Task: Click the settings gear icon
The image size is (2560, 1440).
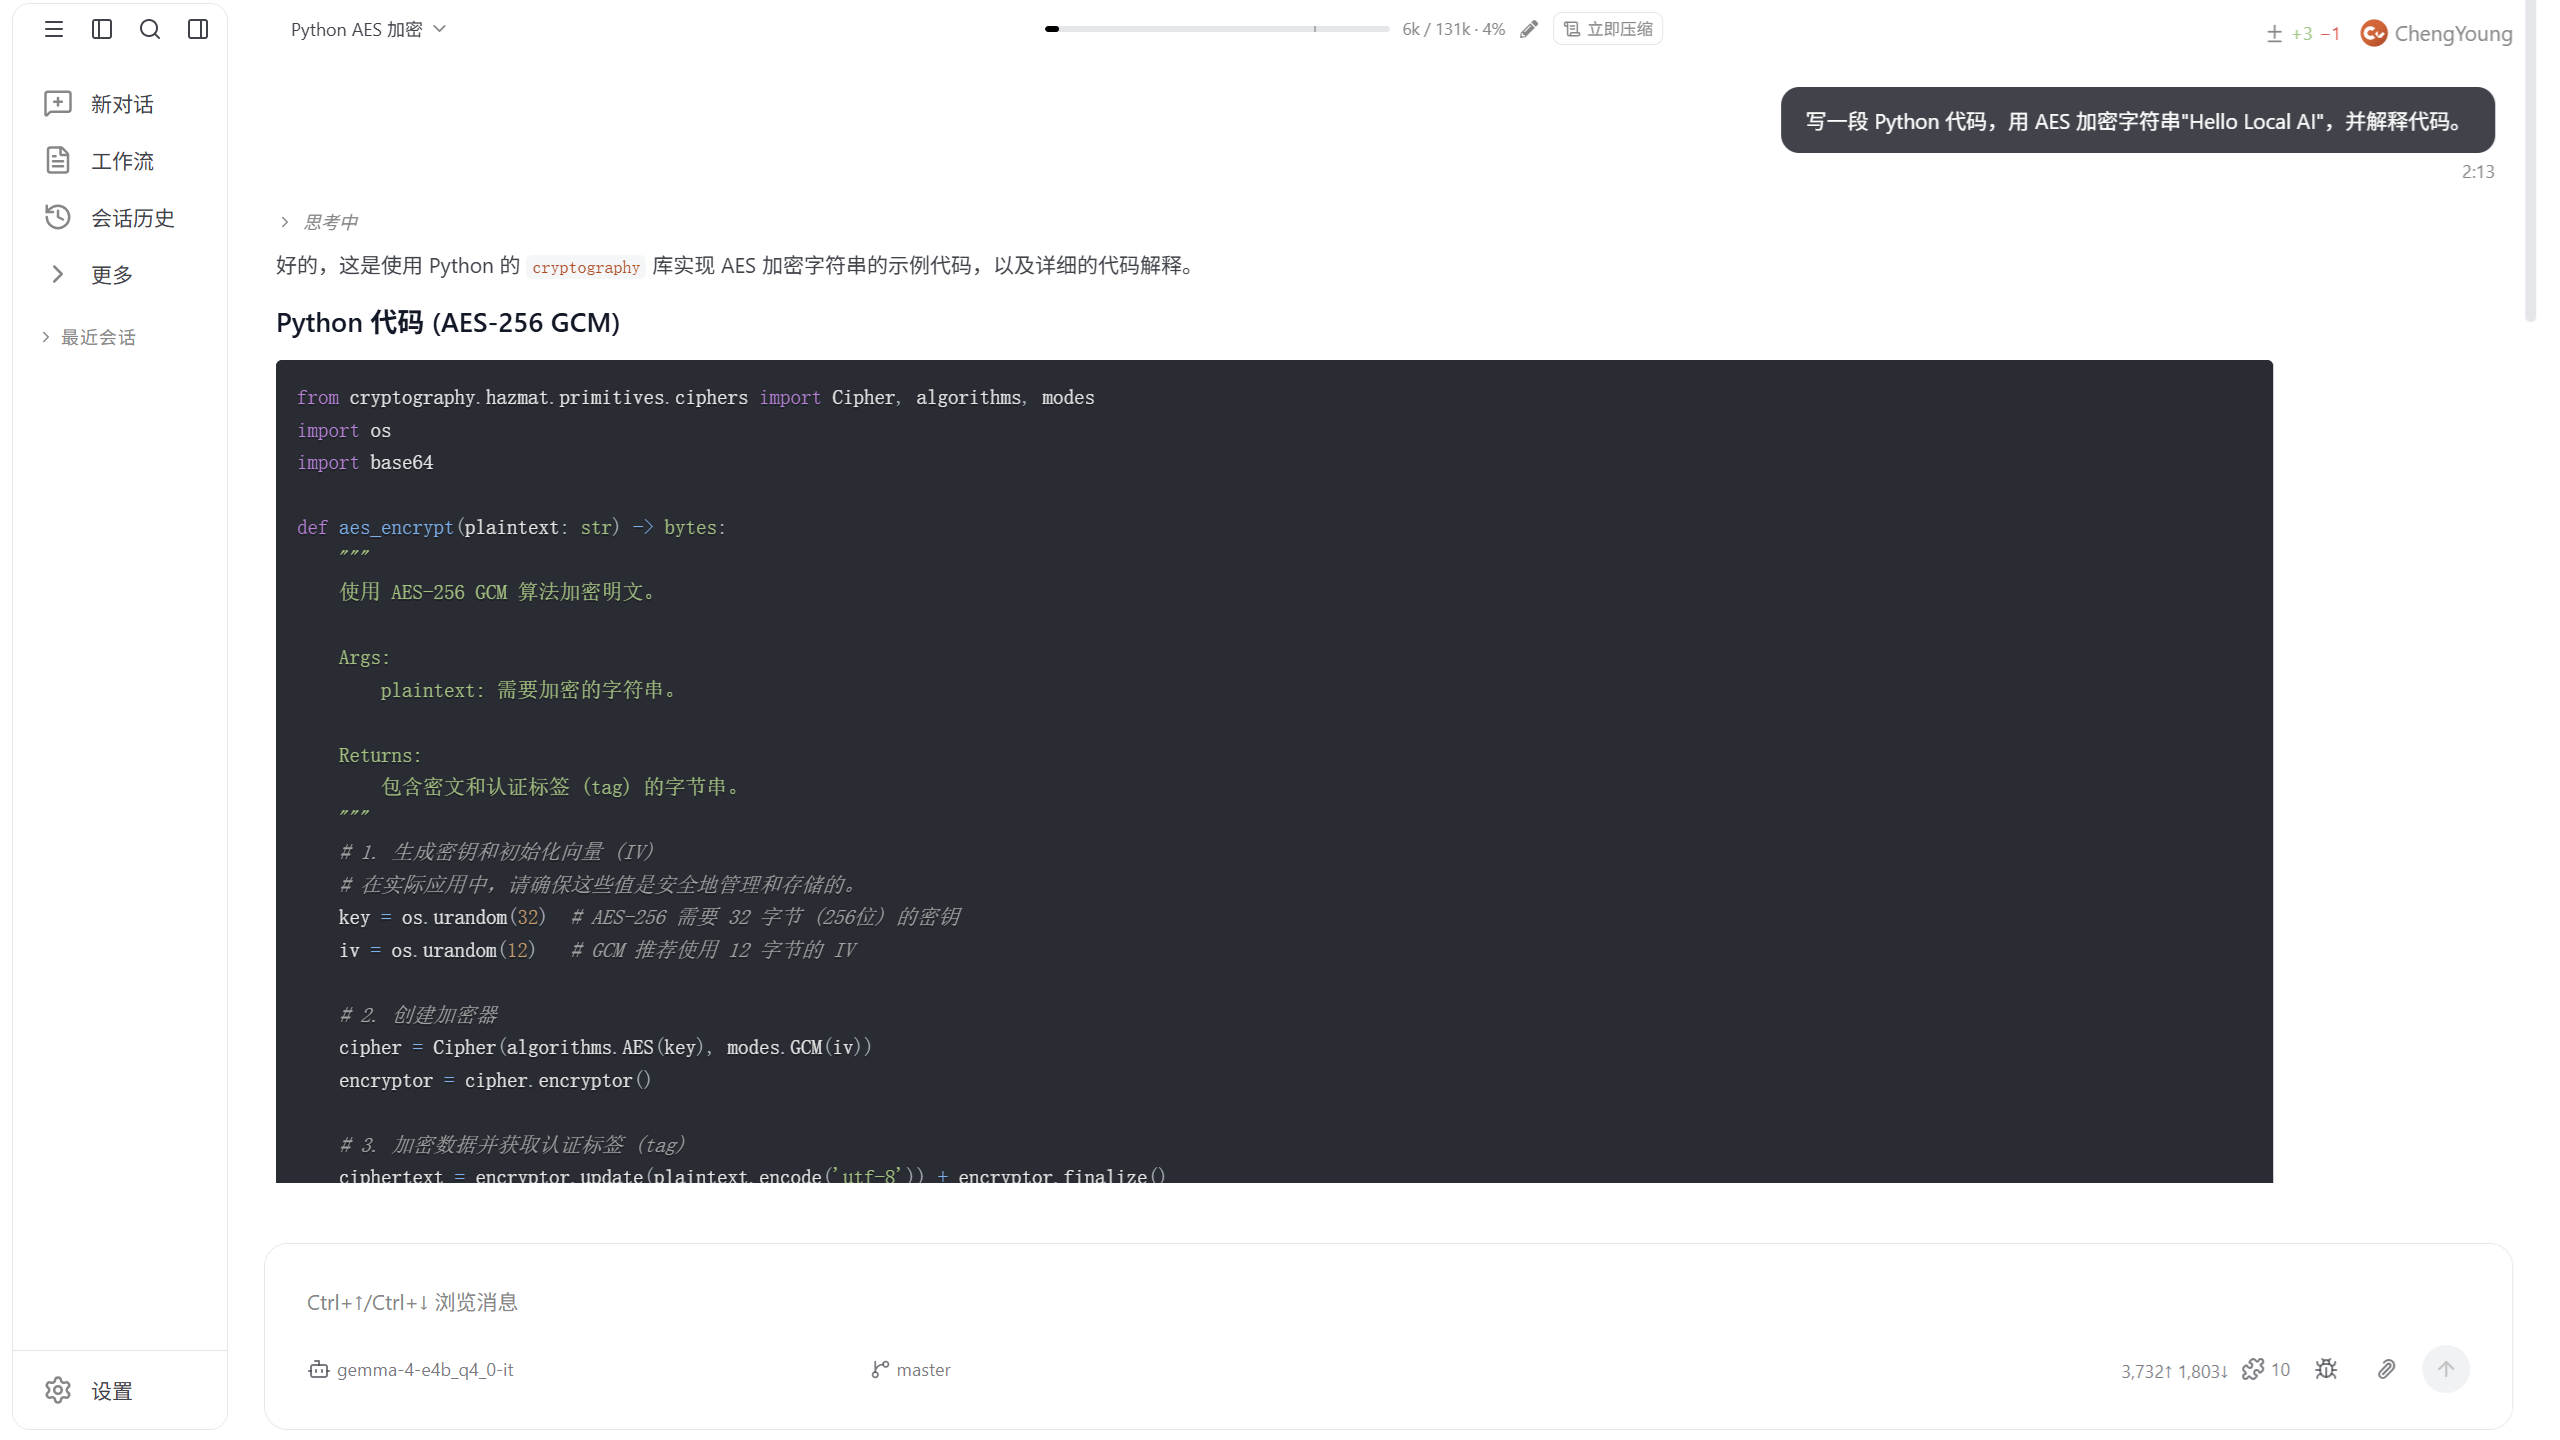Action: (x=58, y=1390)
